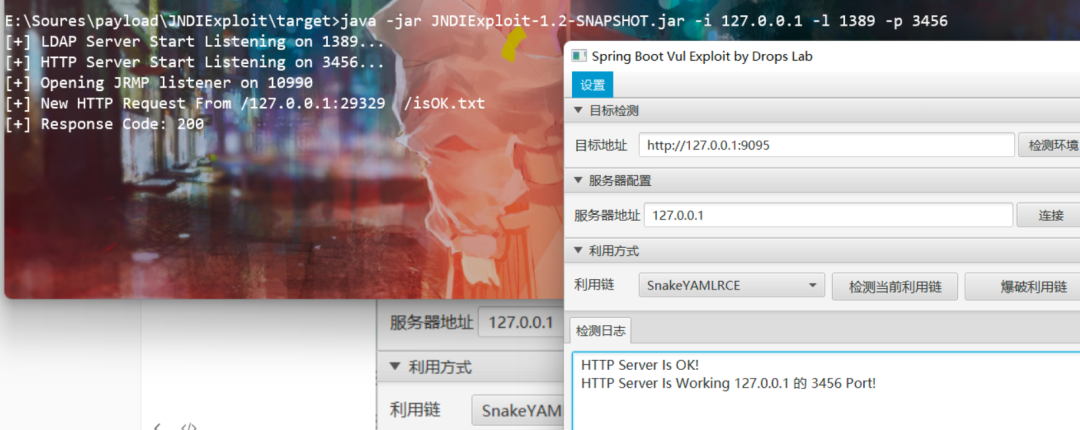Collapse the 利用方式 section in front window

click(579, 251)
